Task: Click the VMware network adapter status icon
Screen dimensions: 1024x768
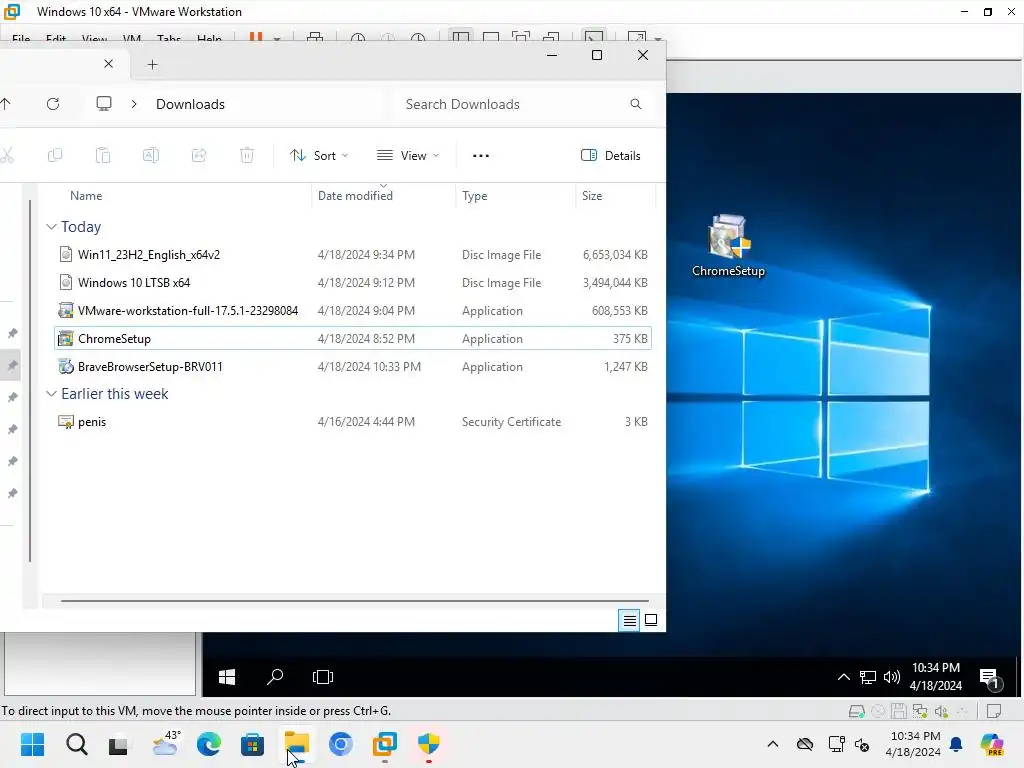Action: tap(920, 711)
